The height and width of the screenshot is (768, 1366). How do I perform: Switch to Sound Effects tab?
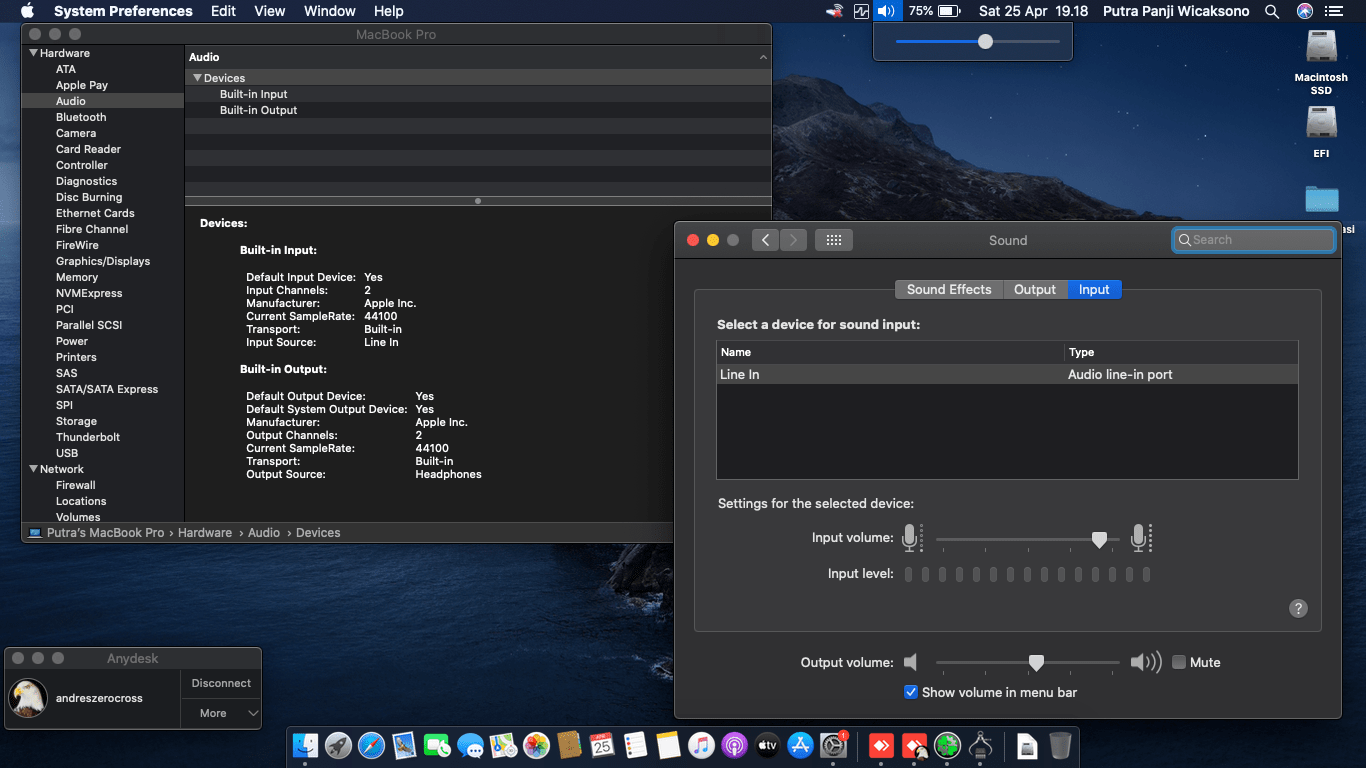(x=949, y=289)
